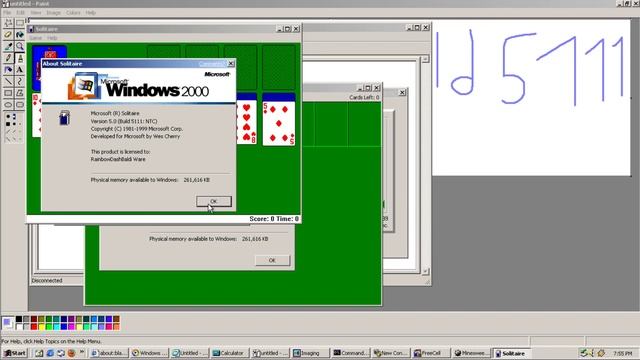Pick the black color swatch

tap(19, 319)
